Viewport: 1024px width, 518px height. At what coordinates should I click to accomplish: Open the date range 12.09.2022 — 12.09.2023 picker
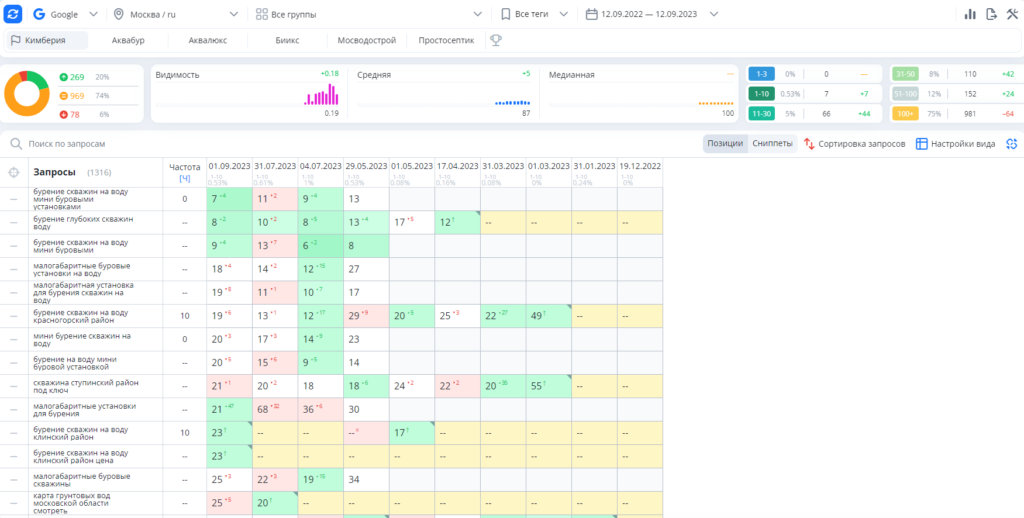[652, 14]
